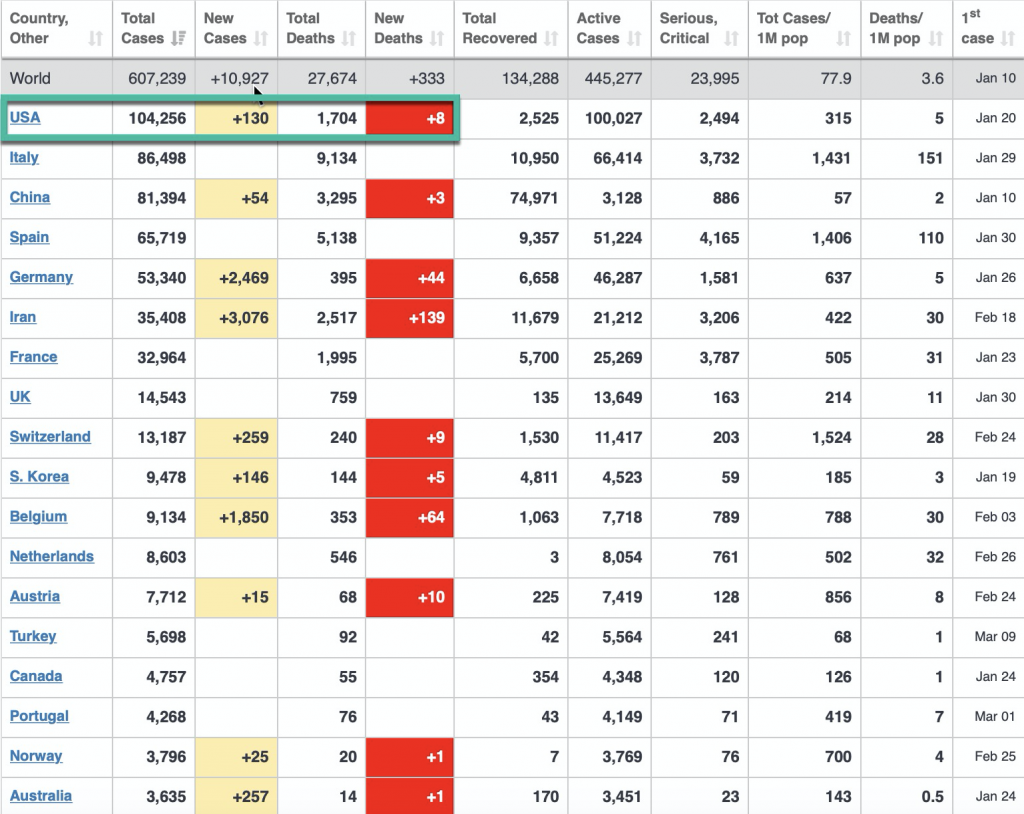Click the sort arrows in Country, Other header
1024x814 pixels.
(x=95, y=39)
